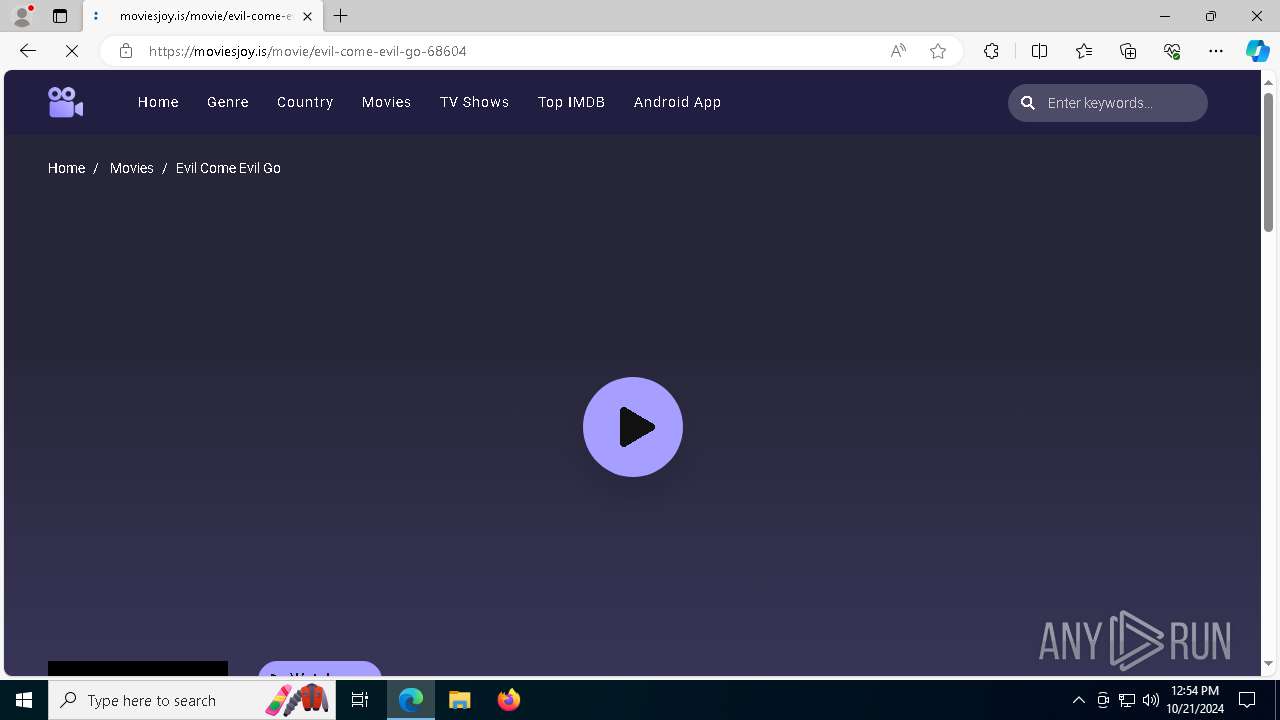The image size is (1280, 720).
Task: Click Evil Come Evil Go breadcrumb
Action: (228, 168)
